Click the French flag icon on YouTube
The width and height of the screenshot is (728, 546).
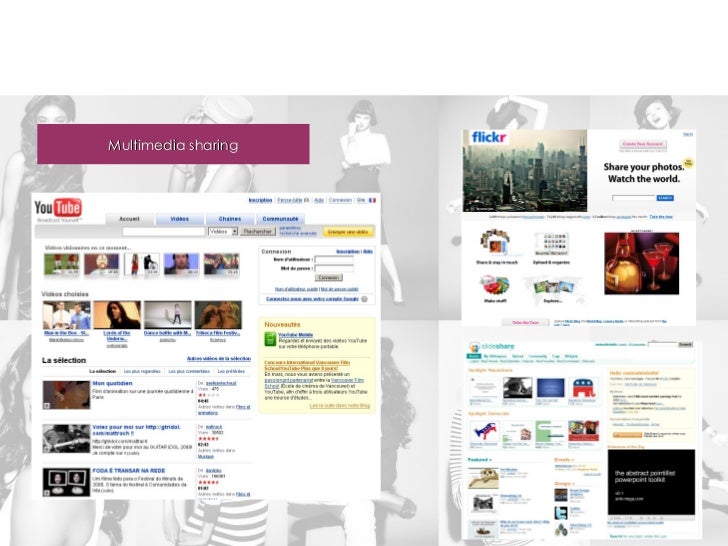(x=372, y=201)
